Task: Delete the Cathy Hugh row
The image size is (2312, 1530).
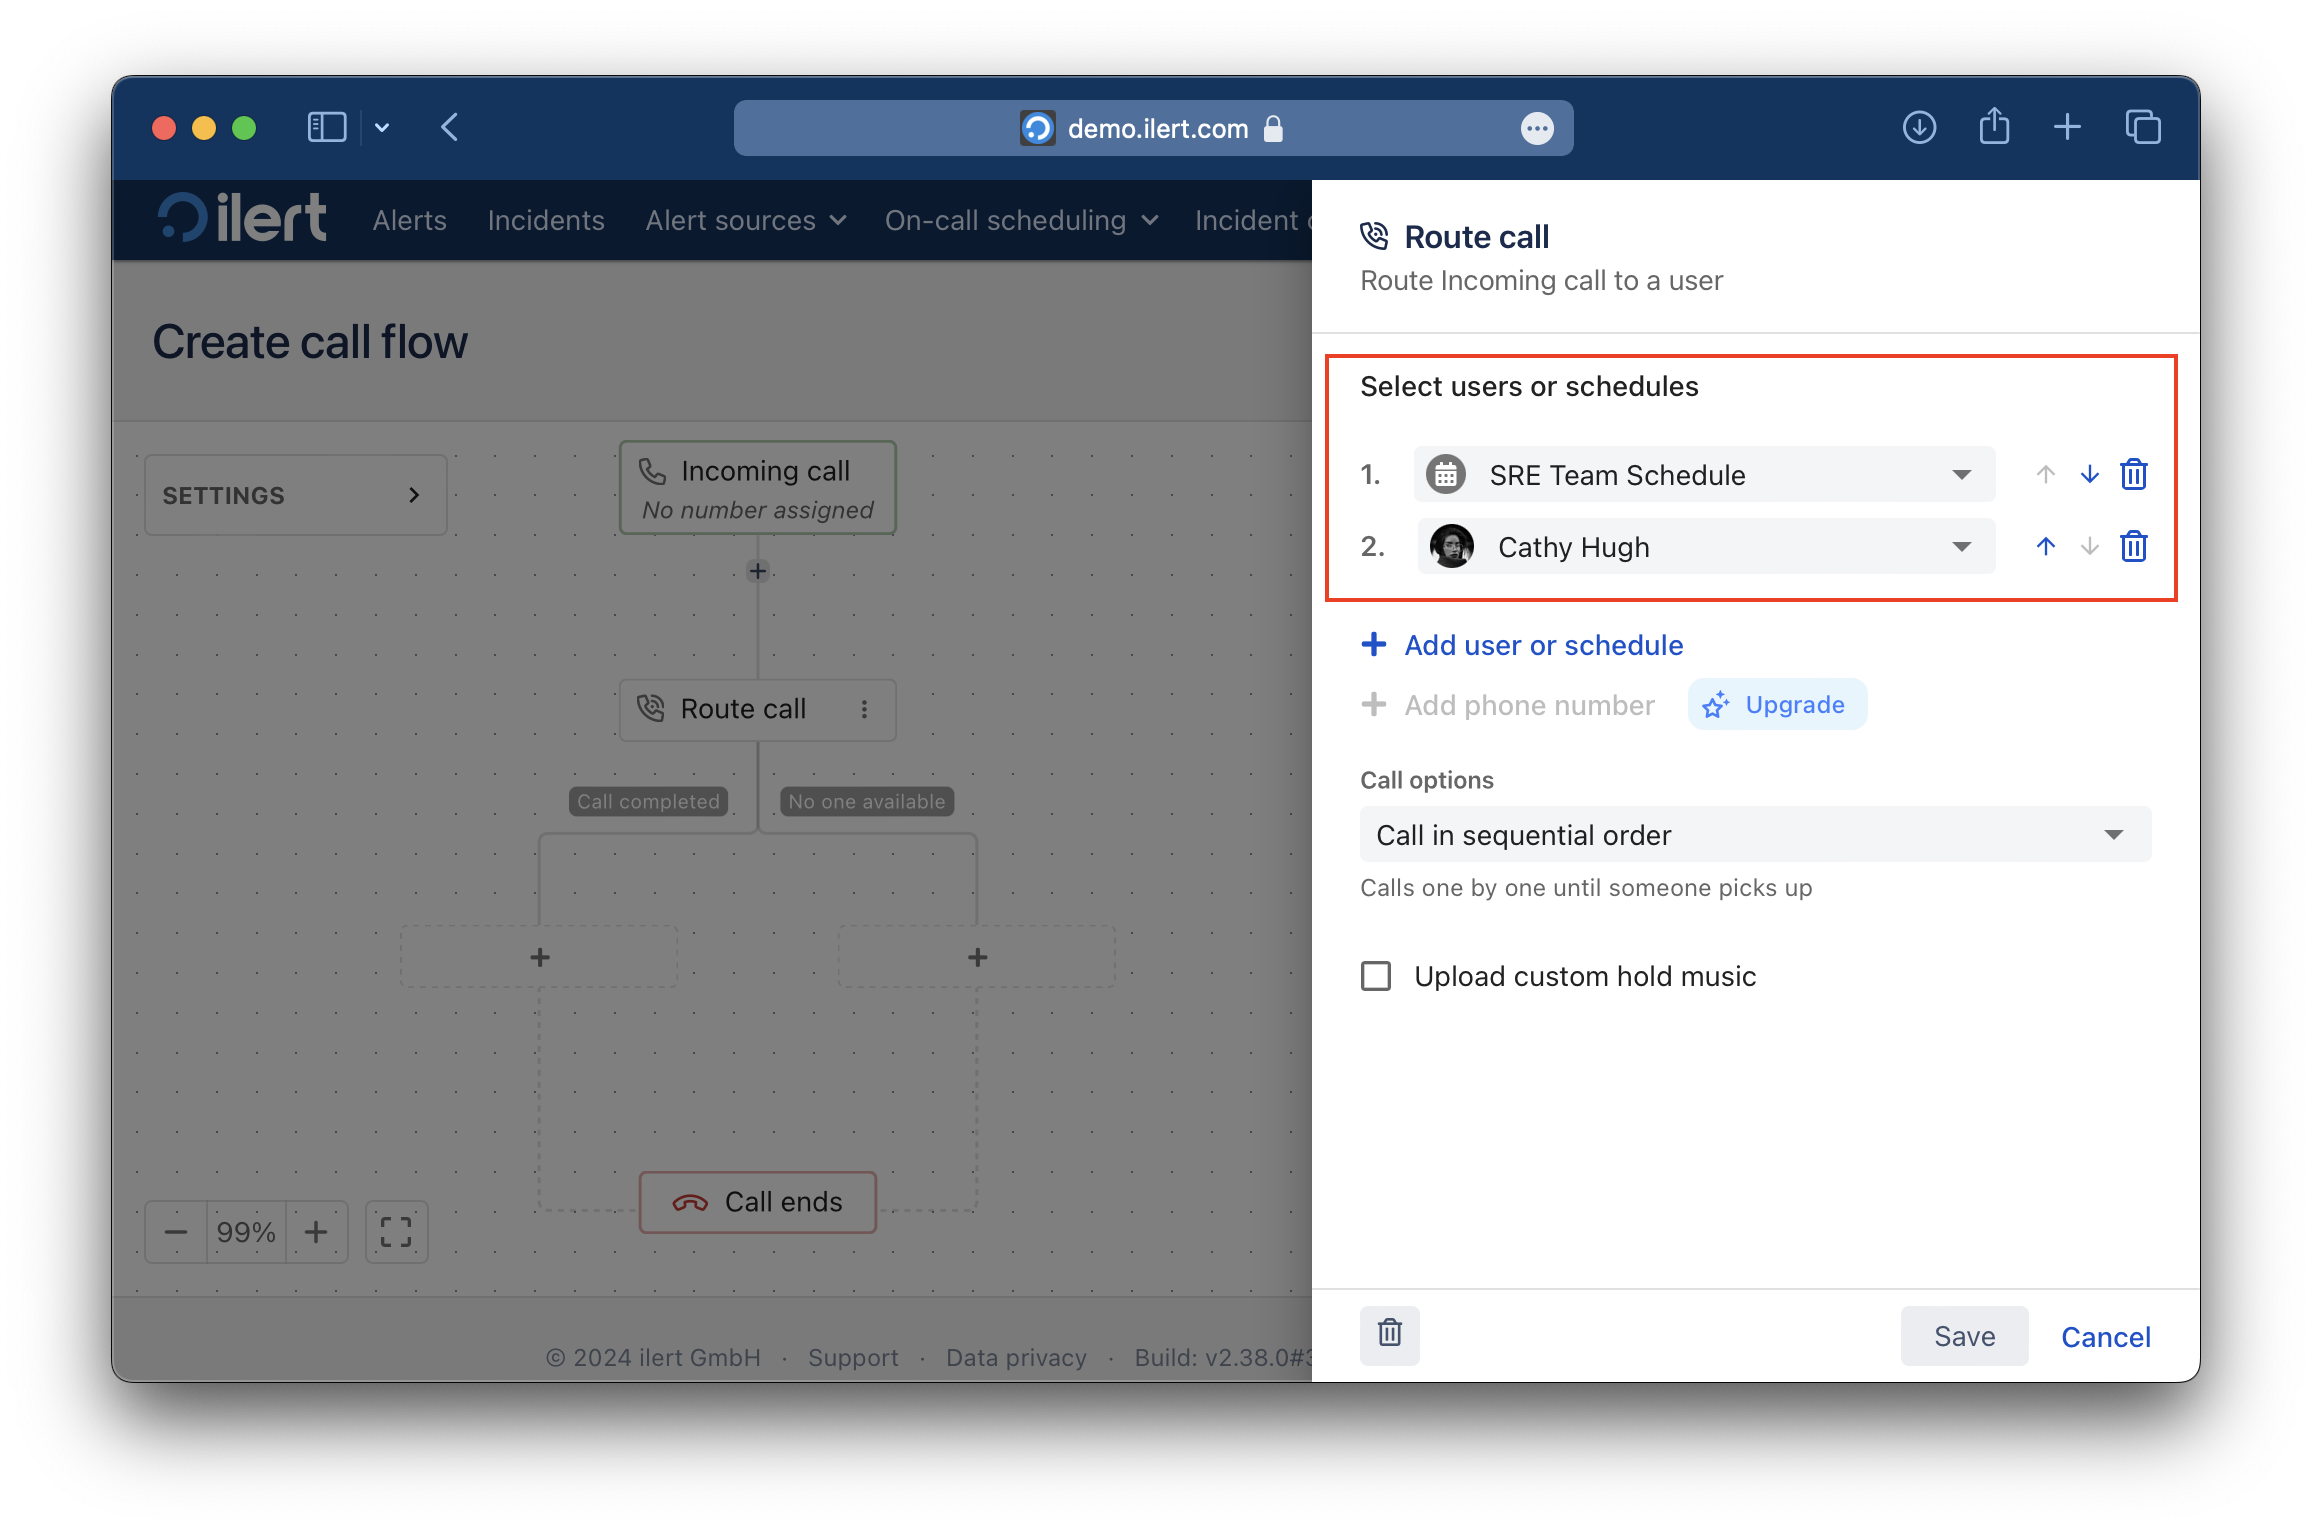Action: [2133, 546]
